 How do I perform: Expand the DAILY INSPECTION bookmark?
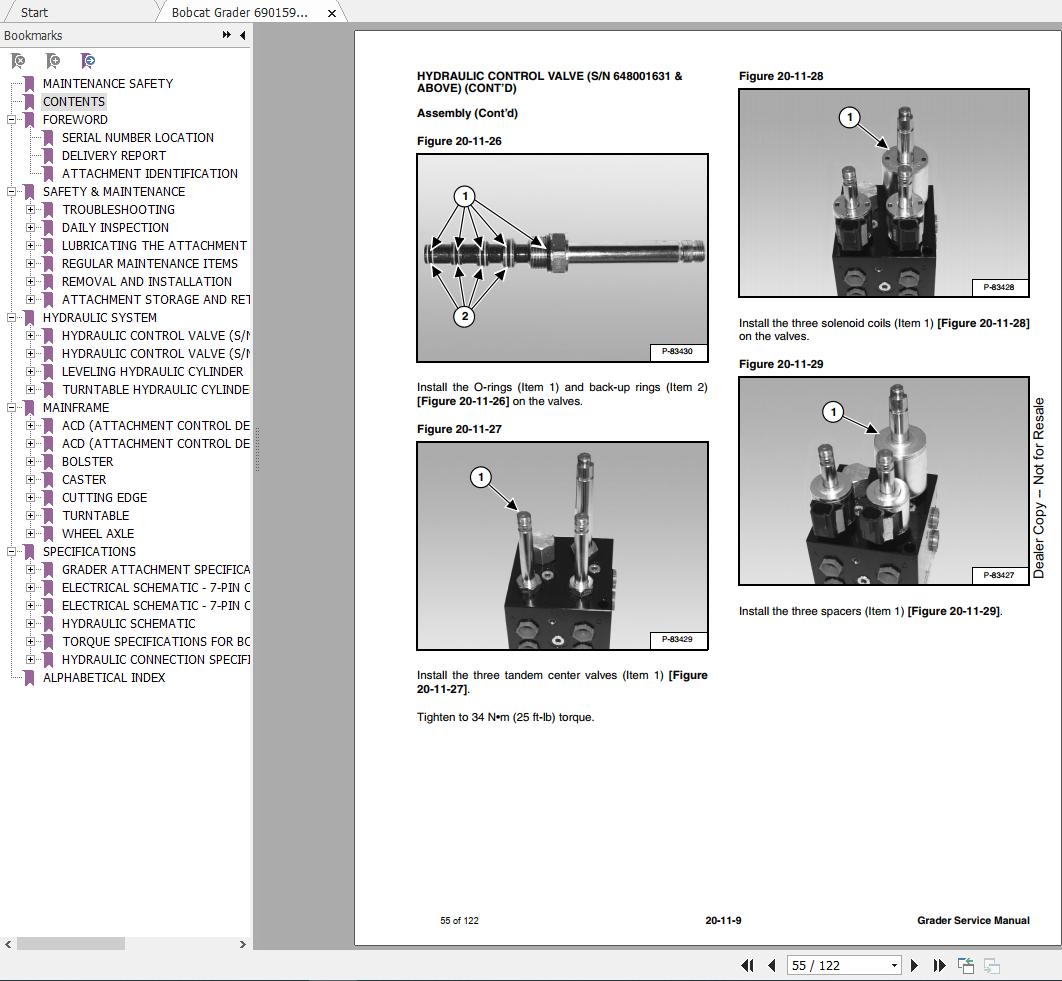pos(30,228)
